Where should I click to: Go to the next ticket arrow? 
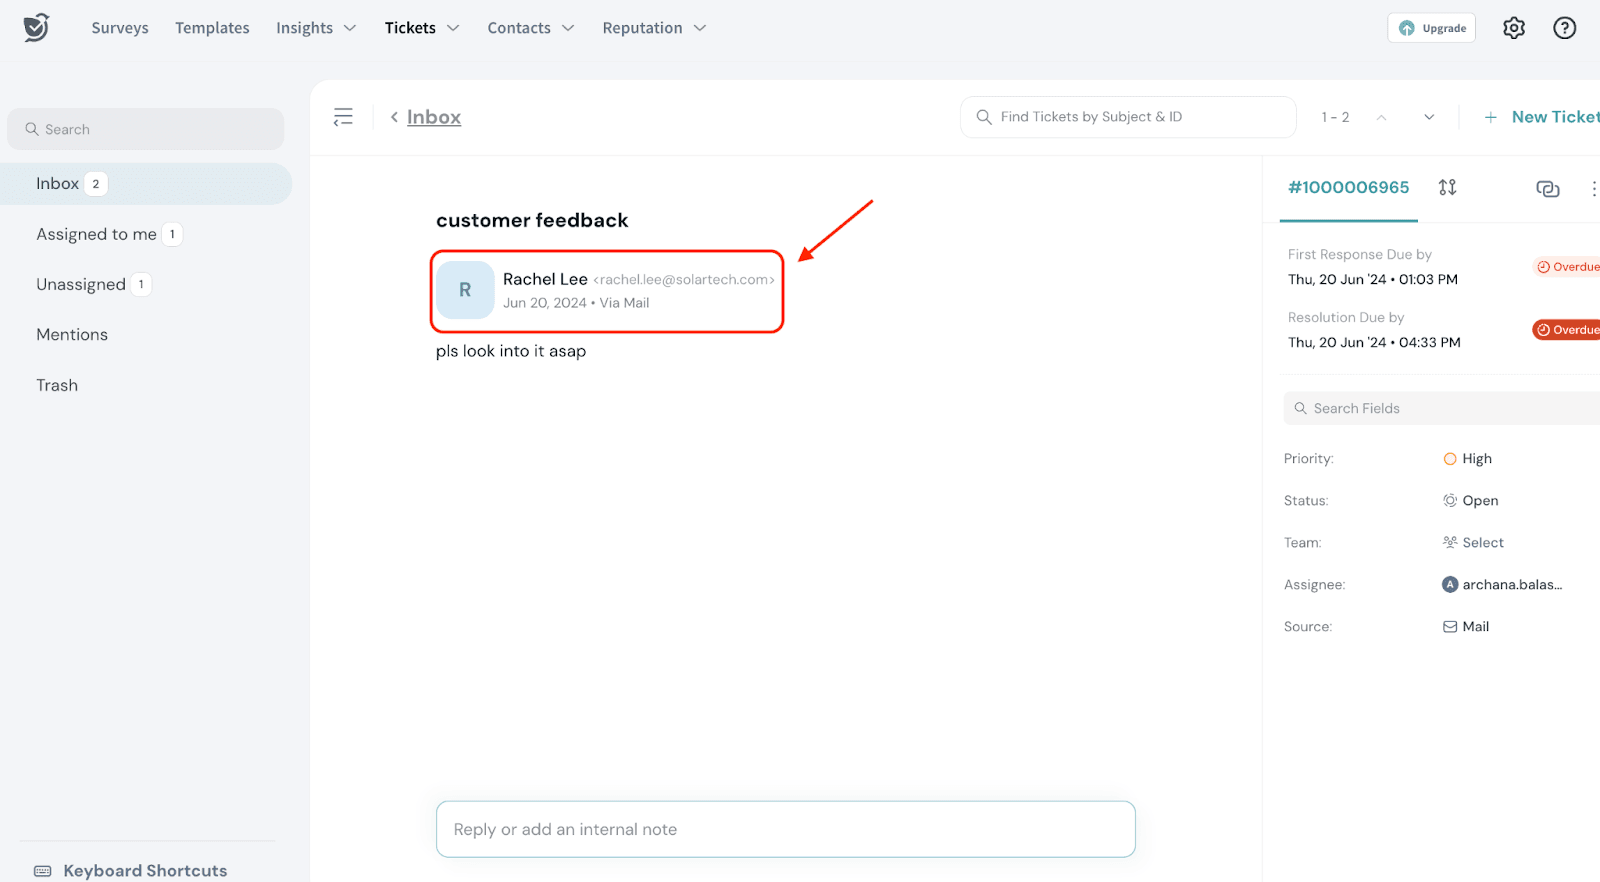pos(1429,117)
